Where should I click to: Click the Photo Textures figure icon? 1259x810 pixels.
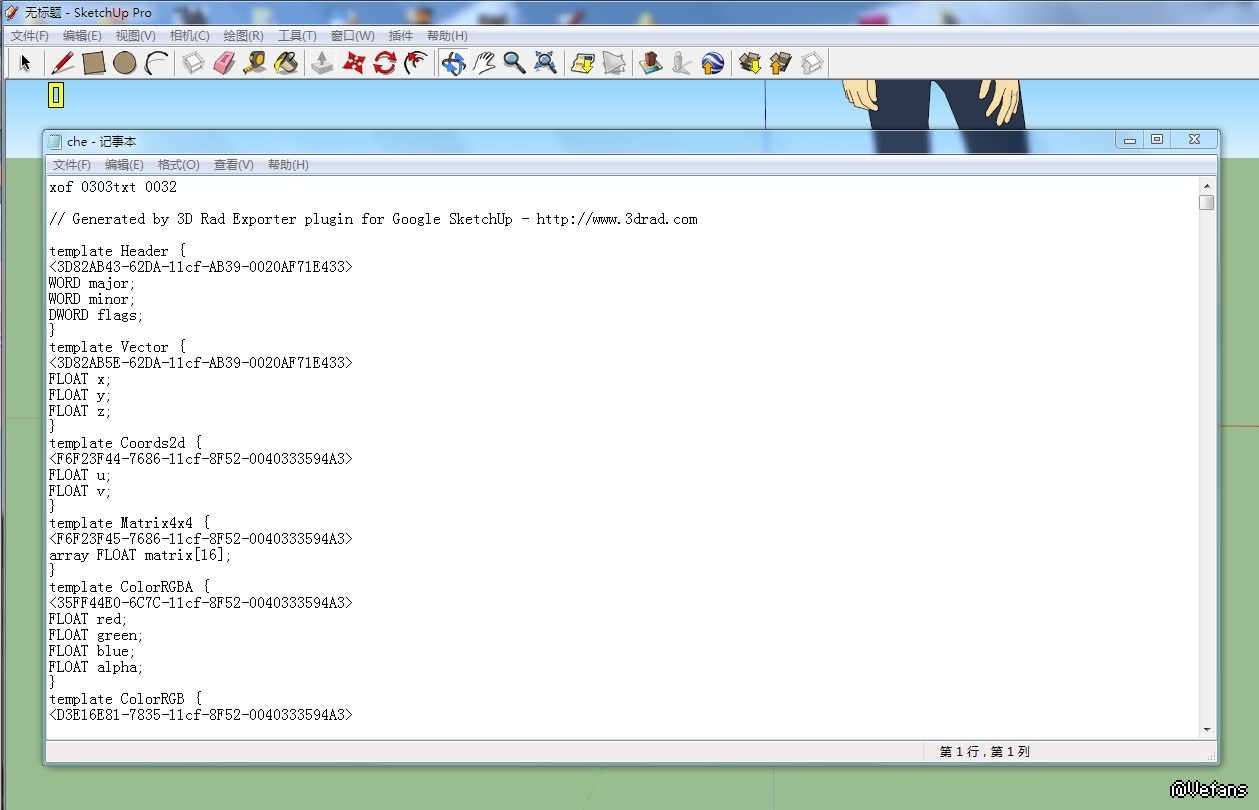tap(682, 63)
